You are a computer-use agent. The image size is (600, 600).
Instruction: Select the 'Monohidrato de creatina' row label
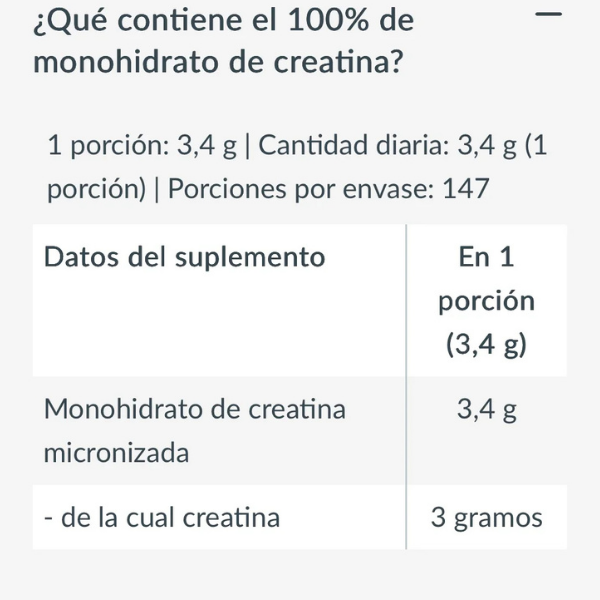coord(195,409)
